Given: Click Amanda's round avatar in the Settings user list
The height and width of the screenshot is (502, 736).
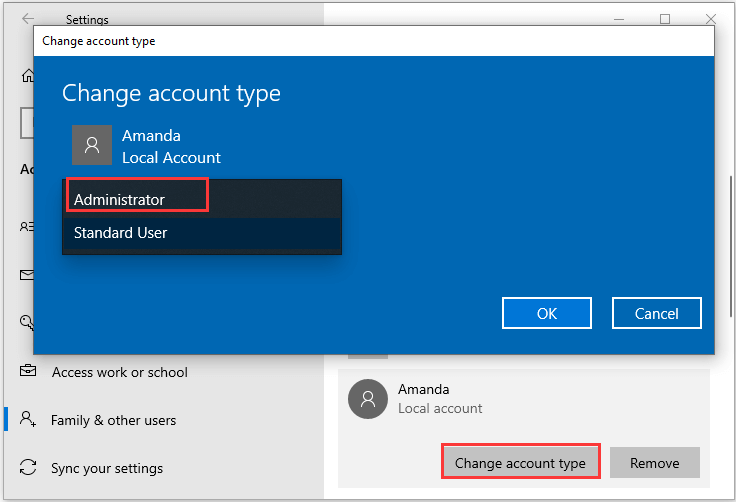Looking at the screenshot, I should 368,399.
